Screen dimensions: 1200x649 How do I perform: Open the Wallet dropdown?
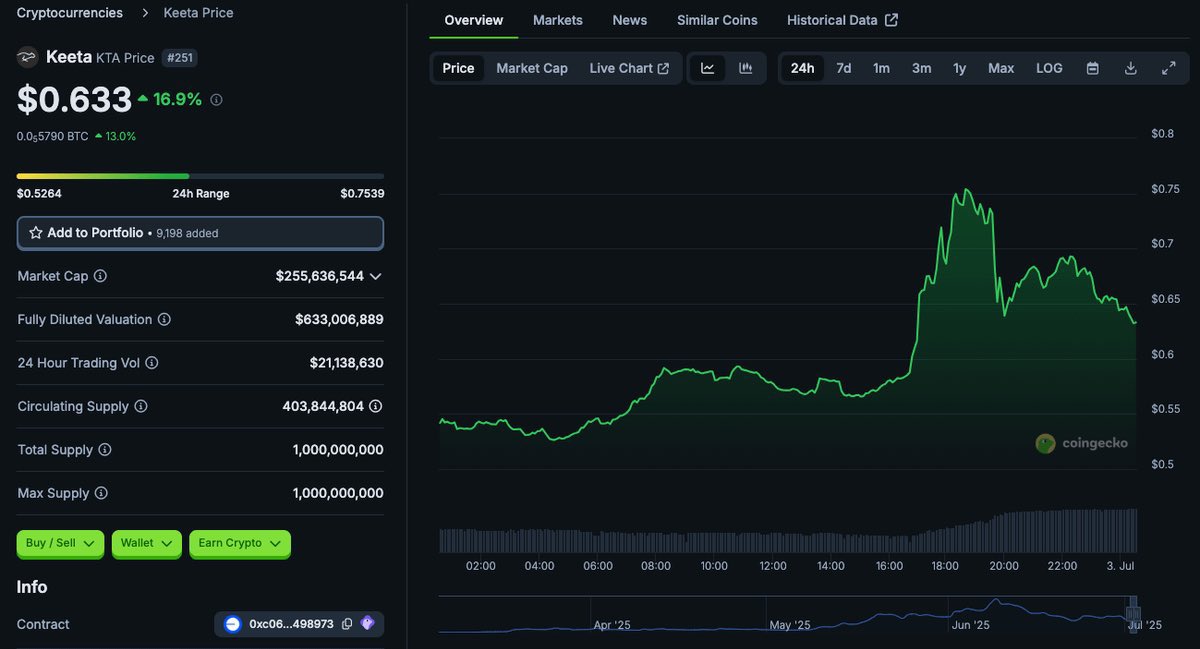click(146, 543)
